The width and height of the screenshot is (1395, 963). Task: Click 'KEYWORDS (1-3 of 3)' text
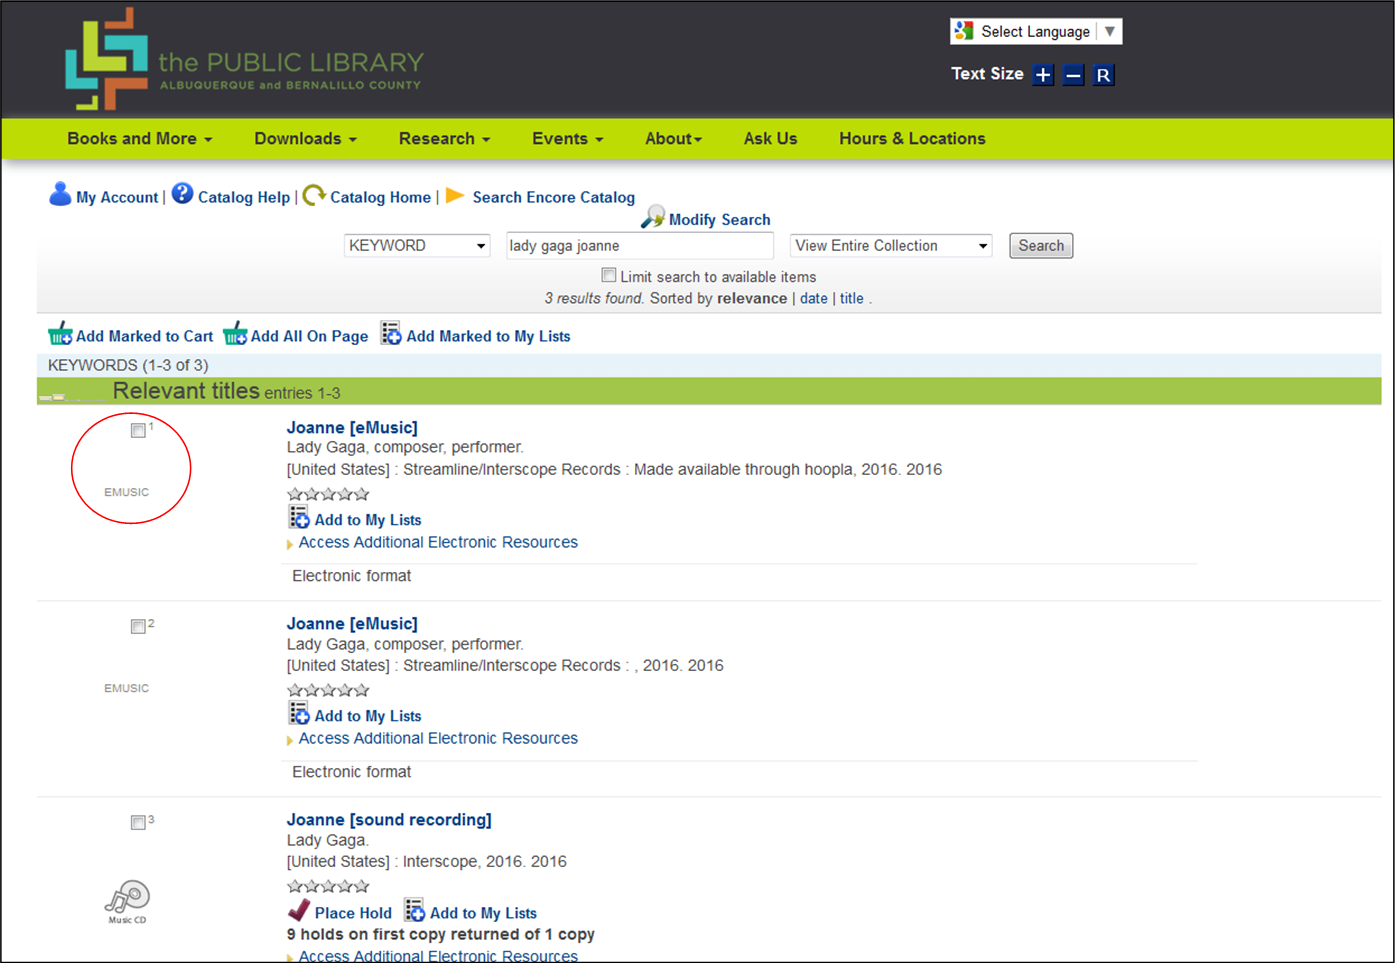128,365
